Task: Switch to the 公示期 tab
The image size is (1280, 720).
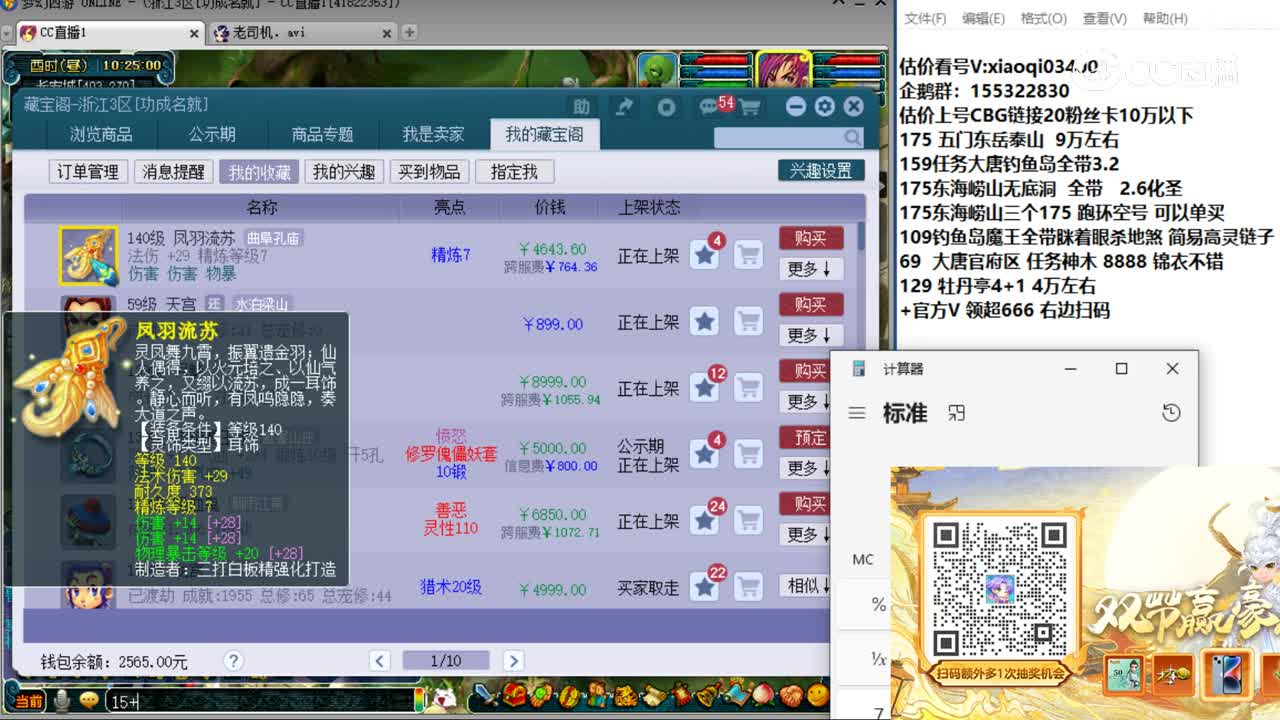Action: point(212,134)
